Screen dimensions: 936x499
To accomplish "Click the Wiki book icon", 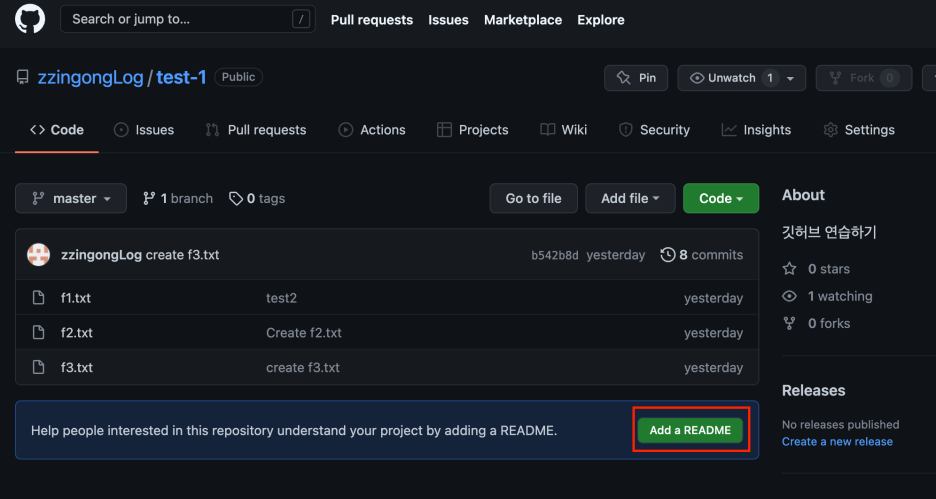I will point(547,130).
